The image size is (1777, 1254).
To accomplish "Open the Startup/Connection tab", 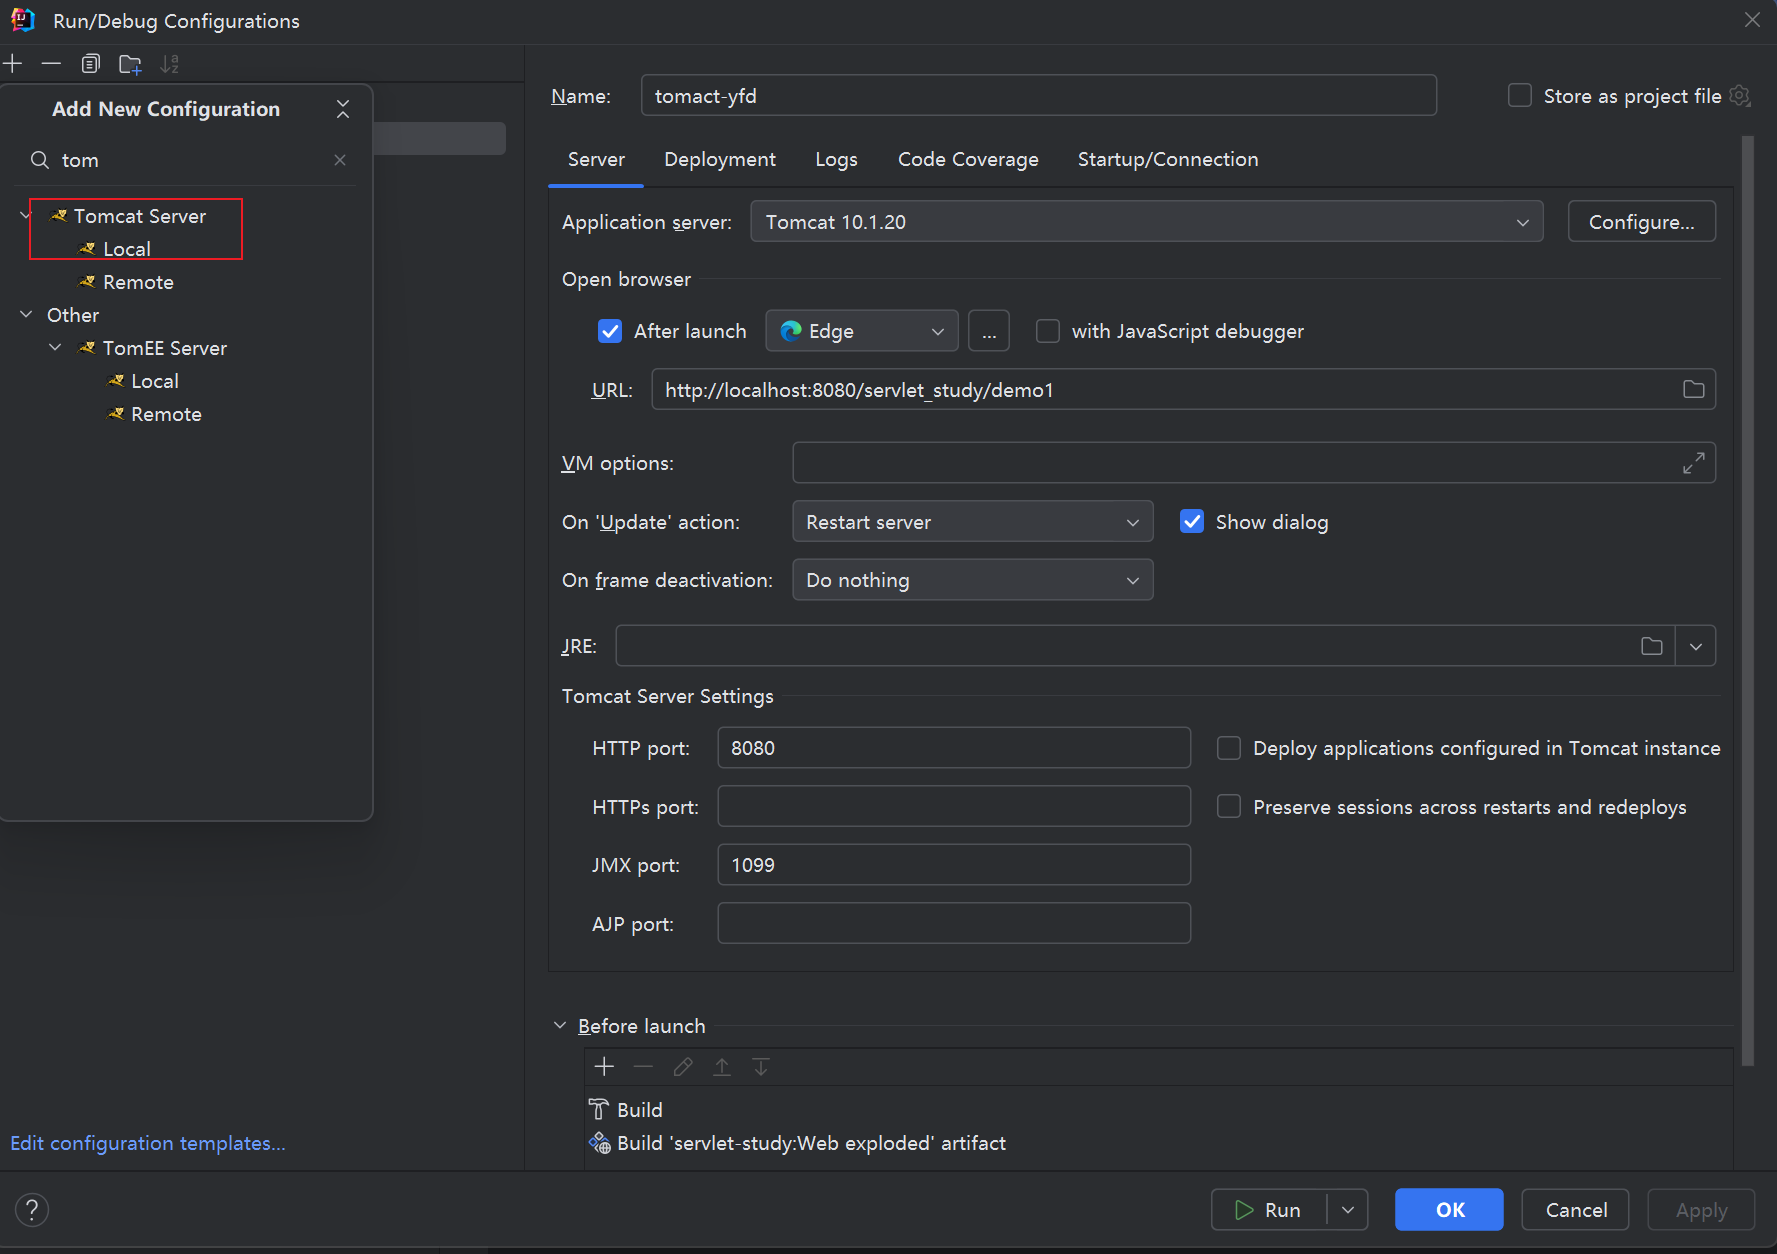I will click(x=1168, y=160).
